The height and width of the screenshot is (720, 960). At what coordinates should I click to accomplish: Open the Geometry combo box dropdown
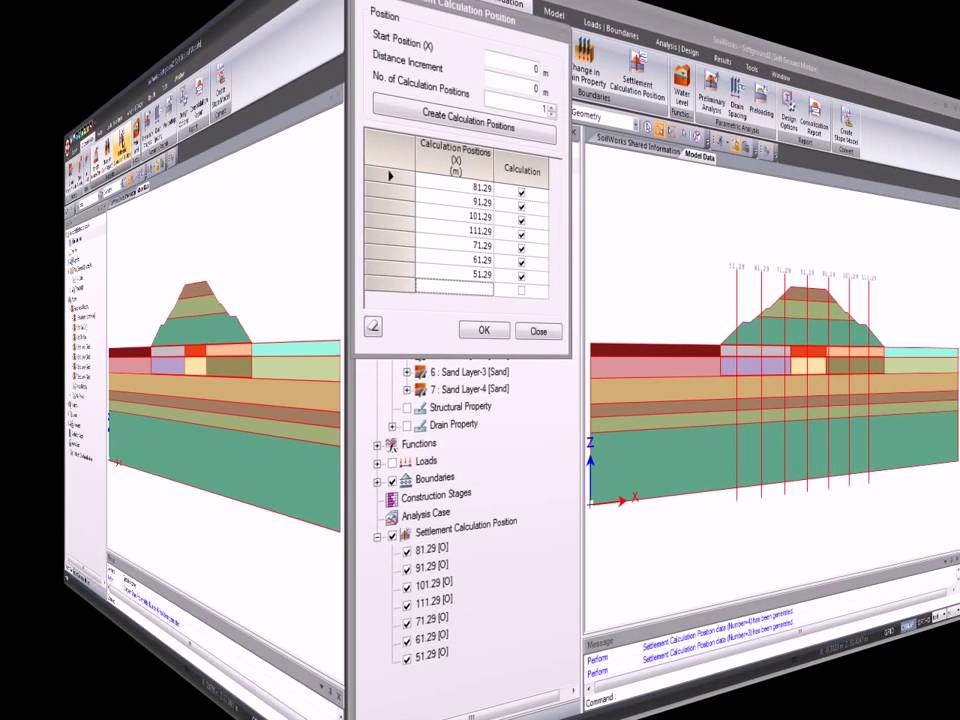[636, 126]
